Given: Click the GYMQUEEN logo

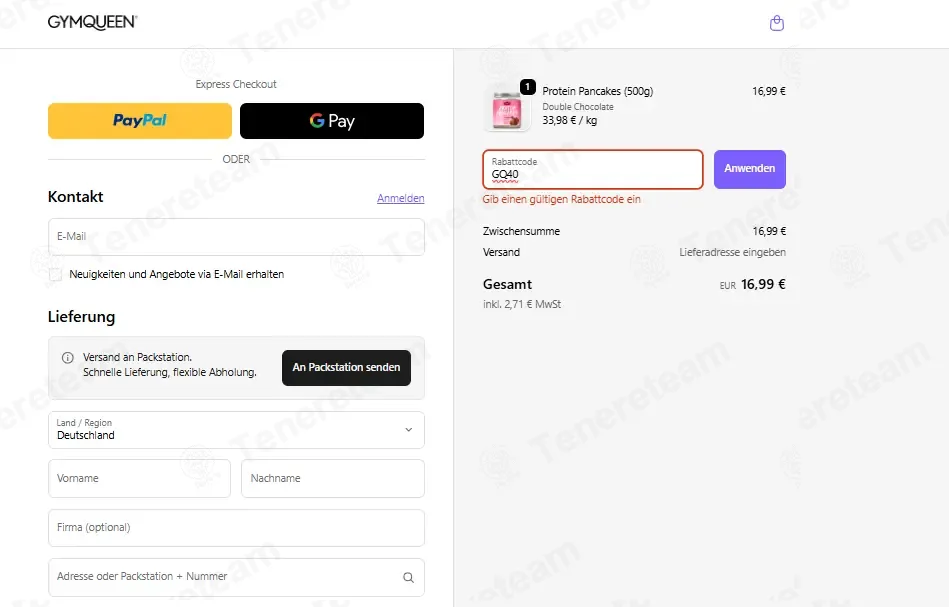Looking at the screenshot, I should coord(93,22).
